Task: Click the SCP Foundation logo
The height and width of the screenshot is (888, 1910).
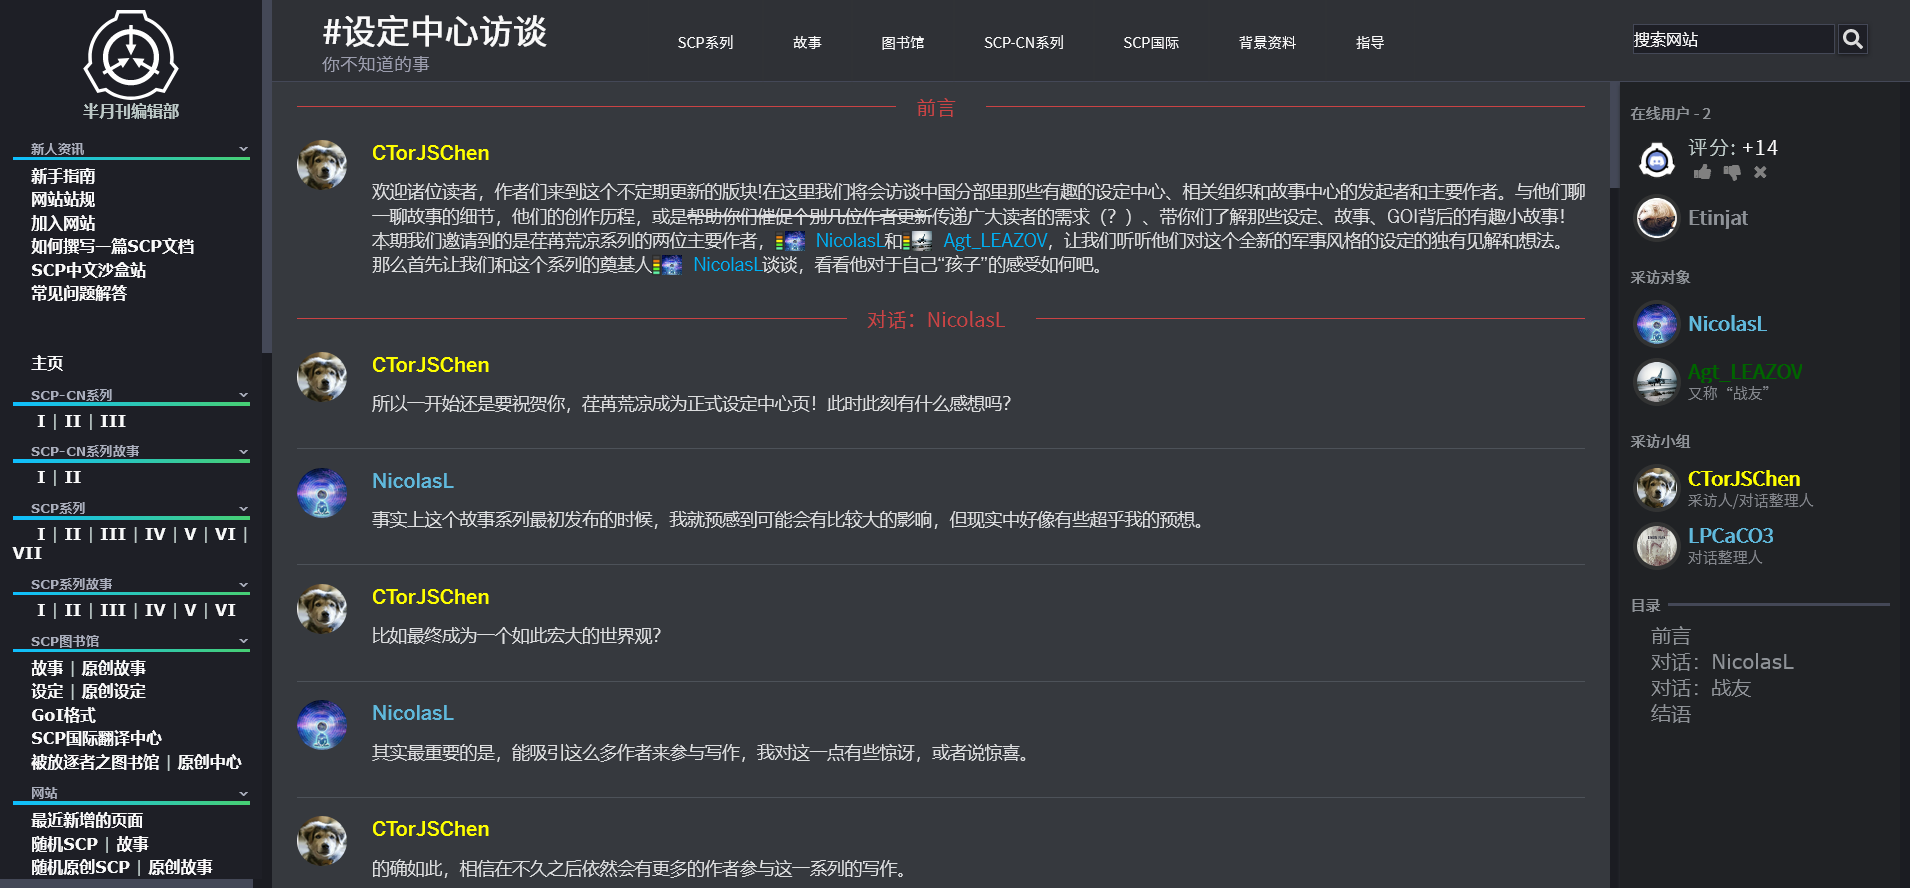Action: click(x=131, y=55)
